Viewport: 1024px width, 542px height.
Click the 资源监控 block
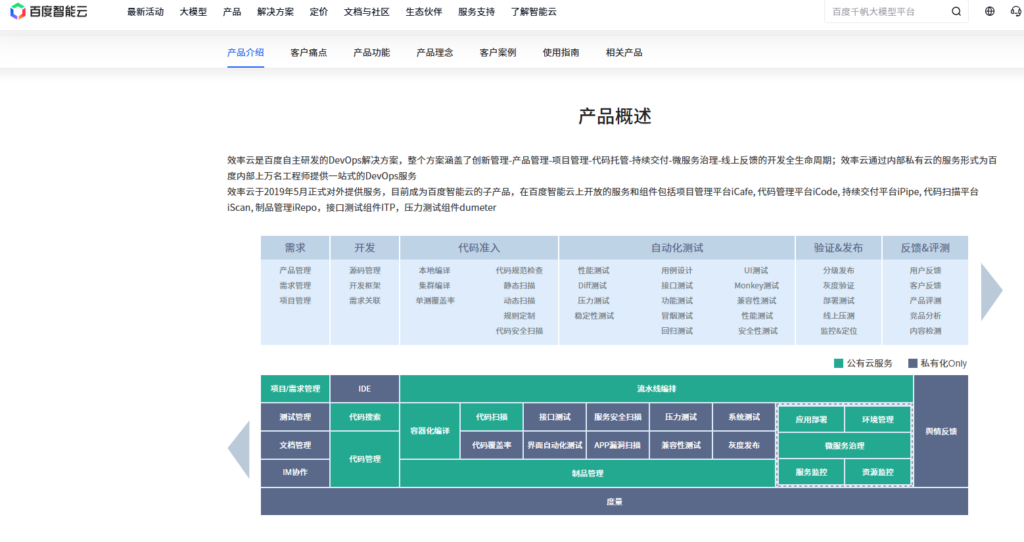coord(878,471)
